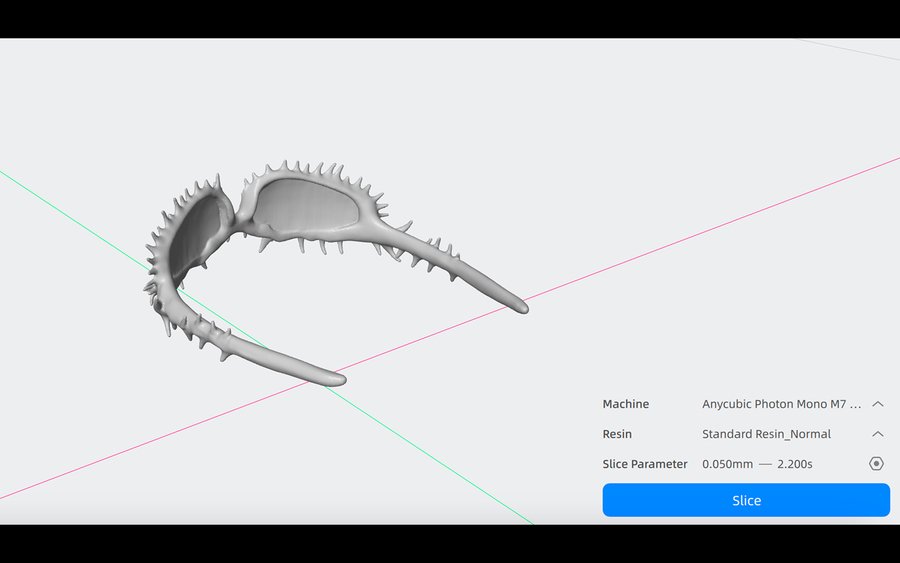Click the 0.050mm layer thickness value
The width and height of the screenshot is (900, 563).
tap(727, 464)
